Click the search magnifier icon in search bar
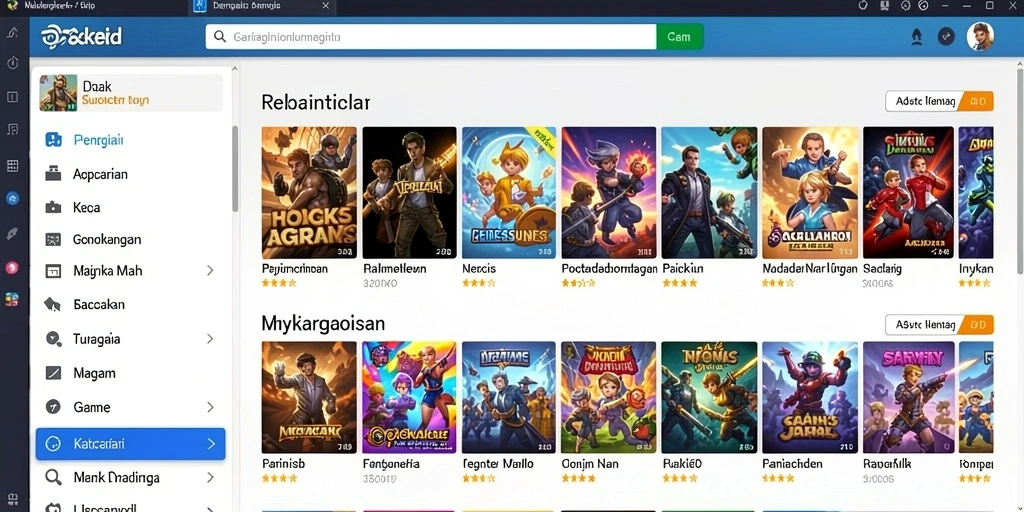Viewport: 1024px width, 512px height. click(220, 37)
